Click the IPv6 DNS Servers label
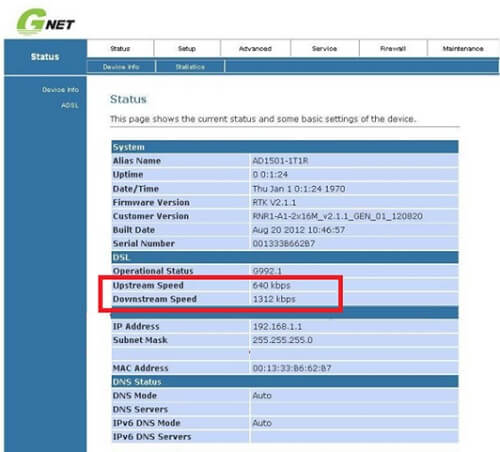 (152, 437)
